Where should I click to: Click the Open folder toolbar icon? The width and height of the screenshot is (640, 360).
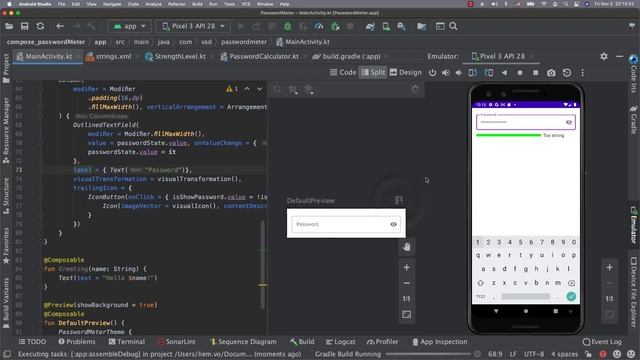pyautogui.click(x=9, y=26)
